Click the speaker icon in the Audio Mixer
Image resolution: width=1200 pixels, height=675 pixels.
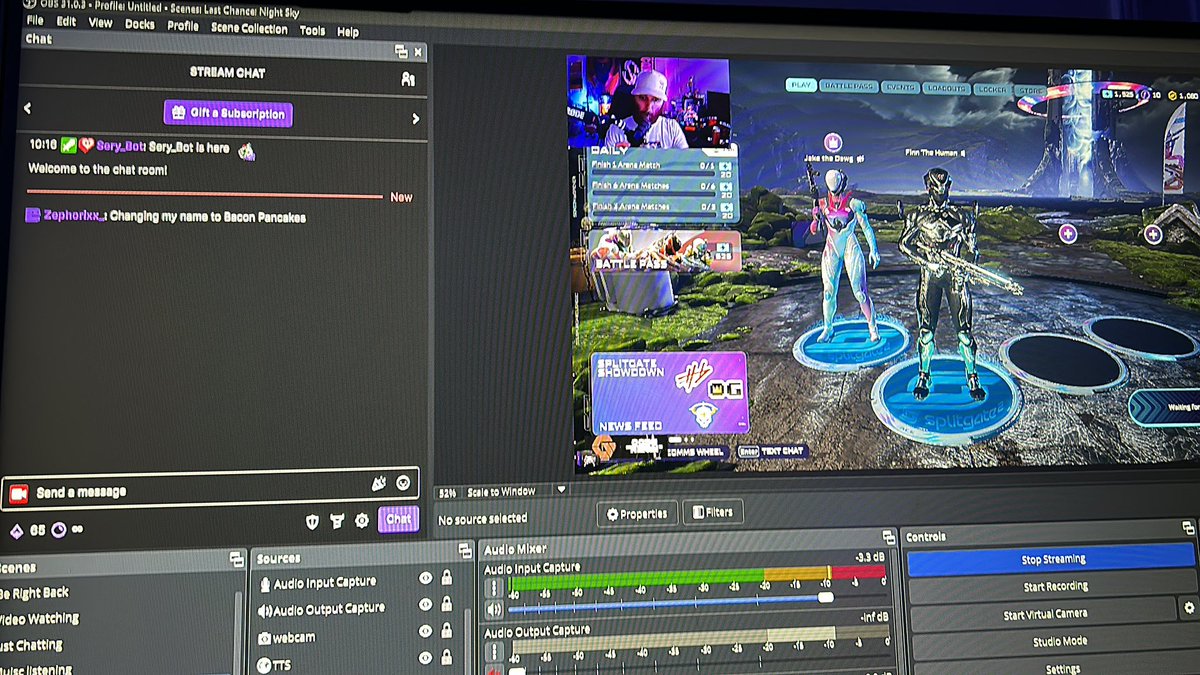[494, 608]
